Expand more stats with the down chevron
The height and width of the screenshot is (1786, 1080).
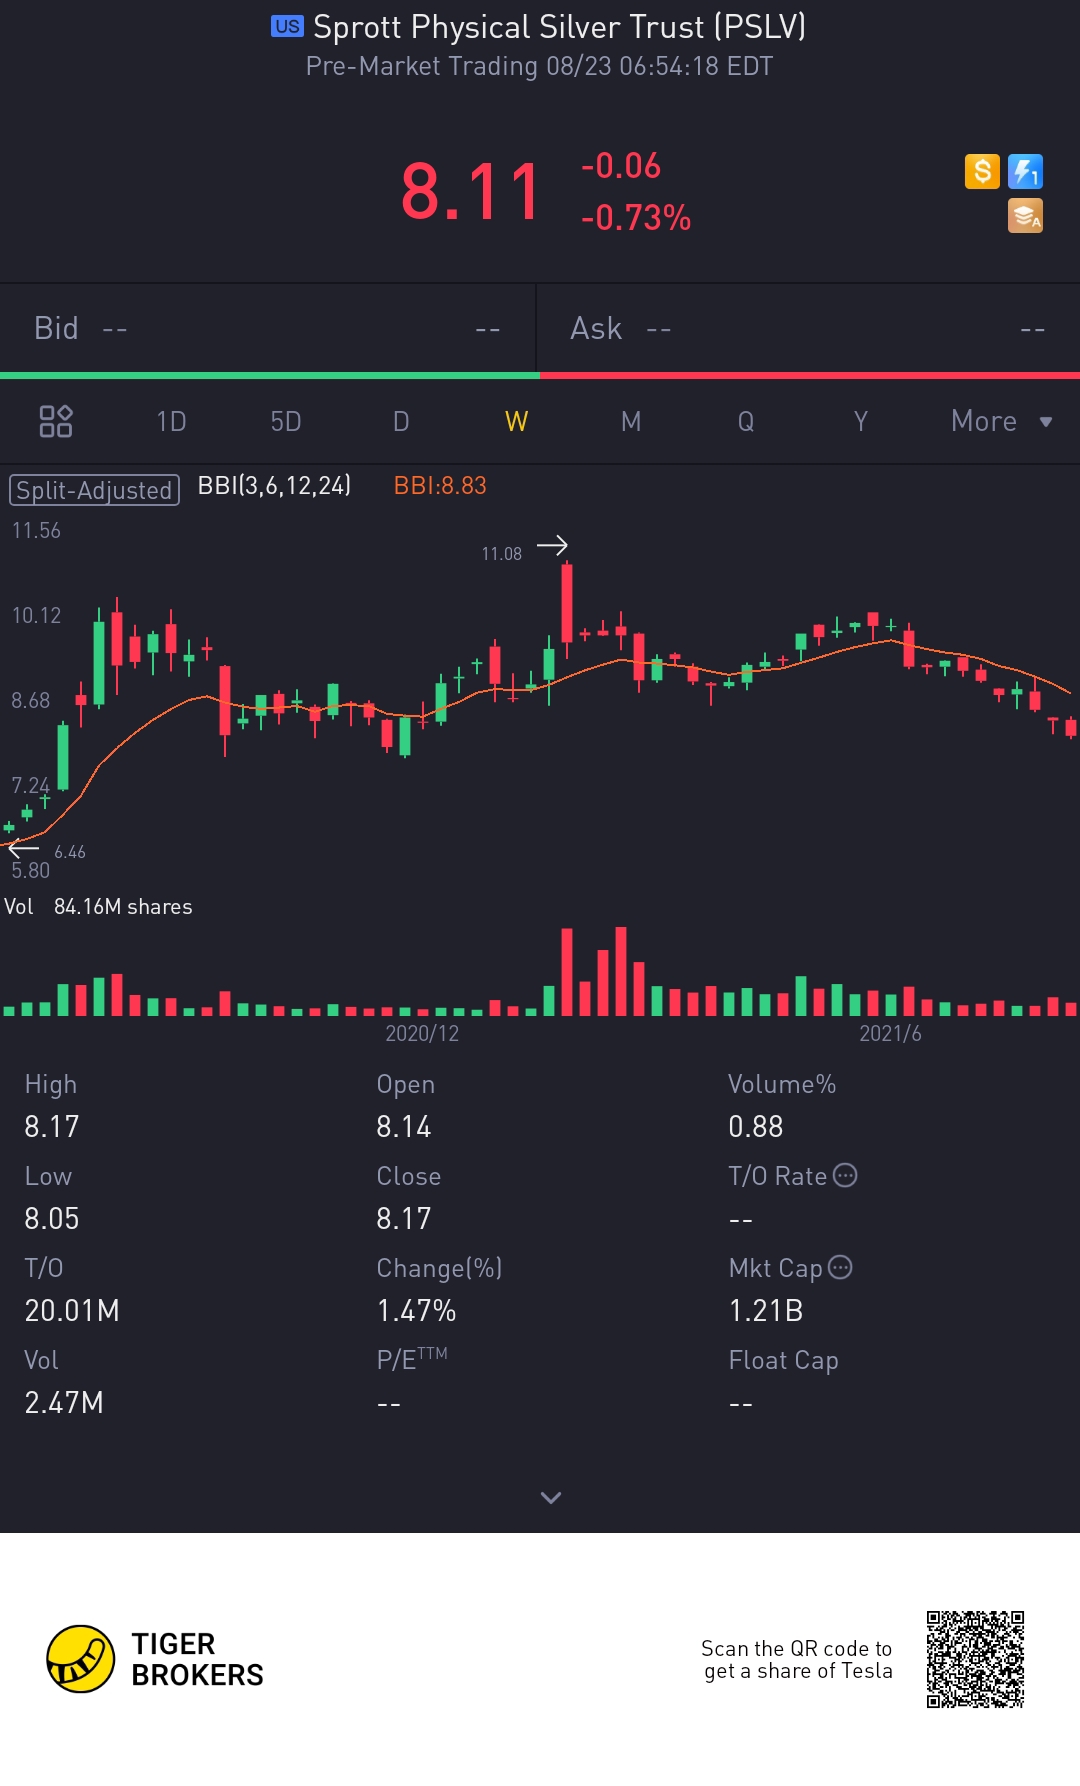click(551, 1497)
